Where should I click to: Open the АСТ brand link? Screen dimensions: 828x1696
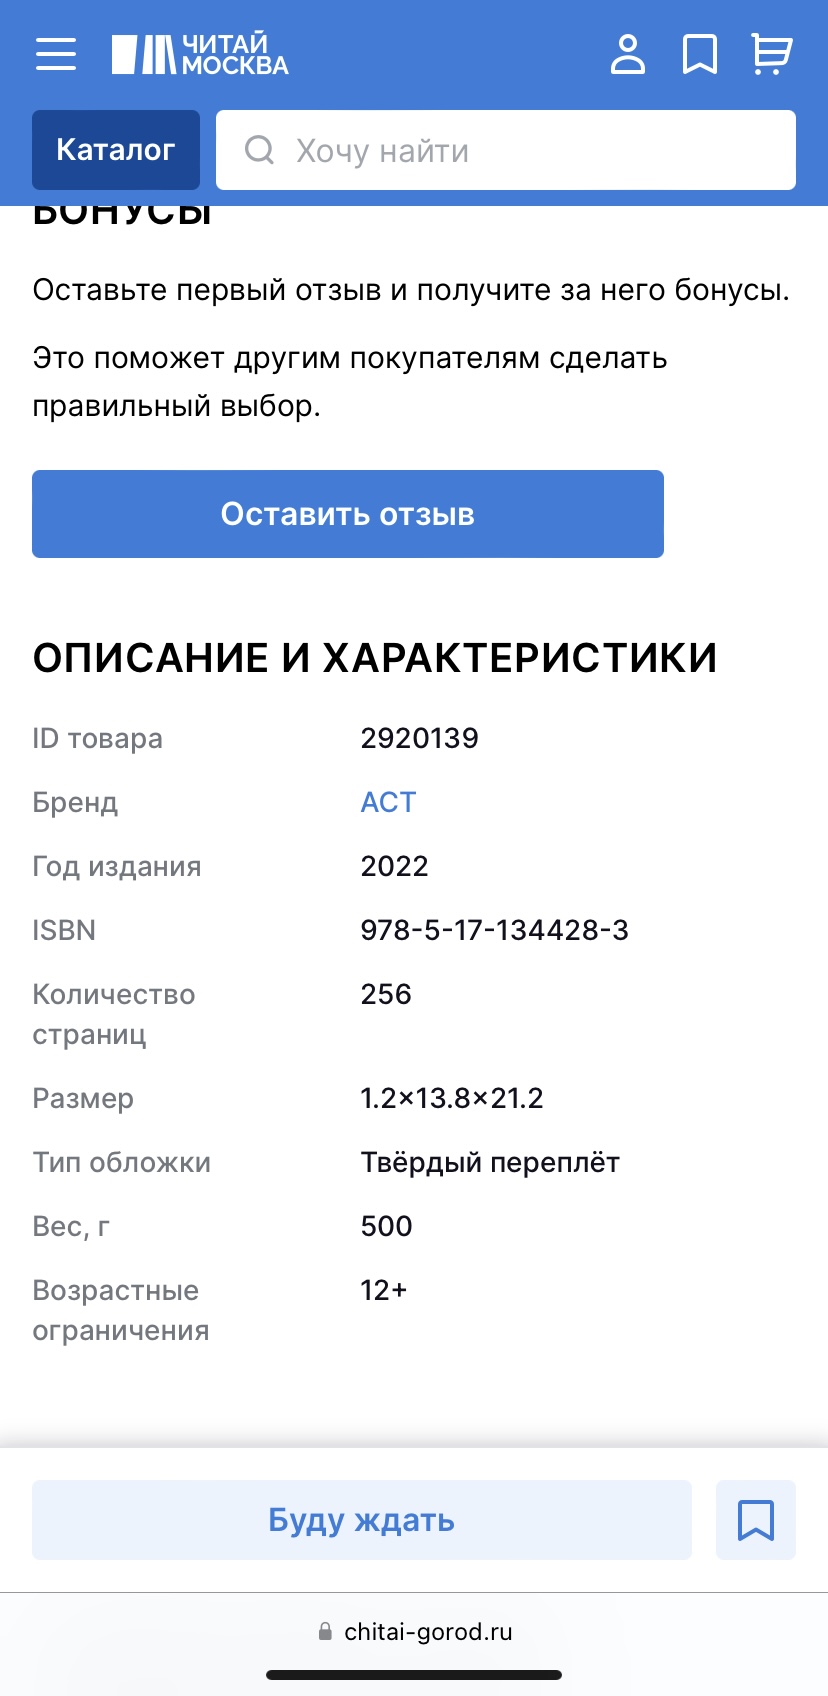[x=388, y=802]
